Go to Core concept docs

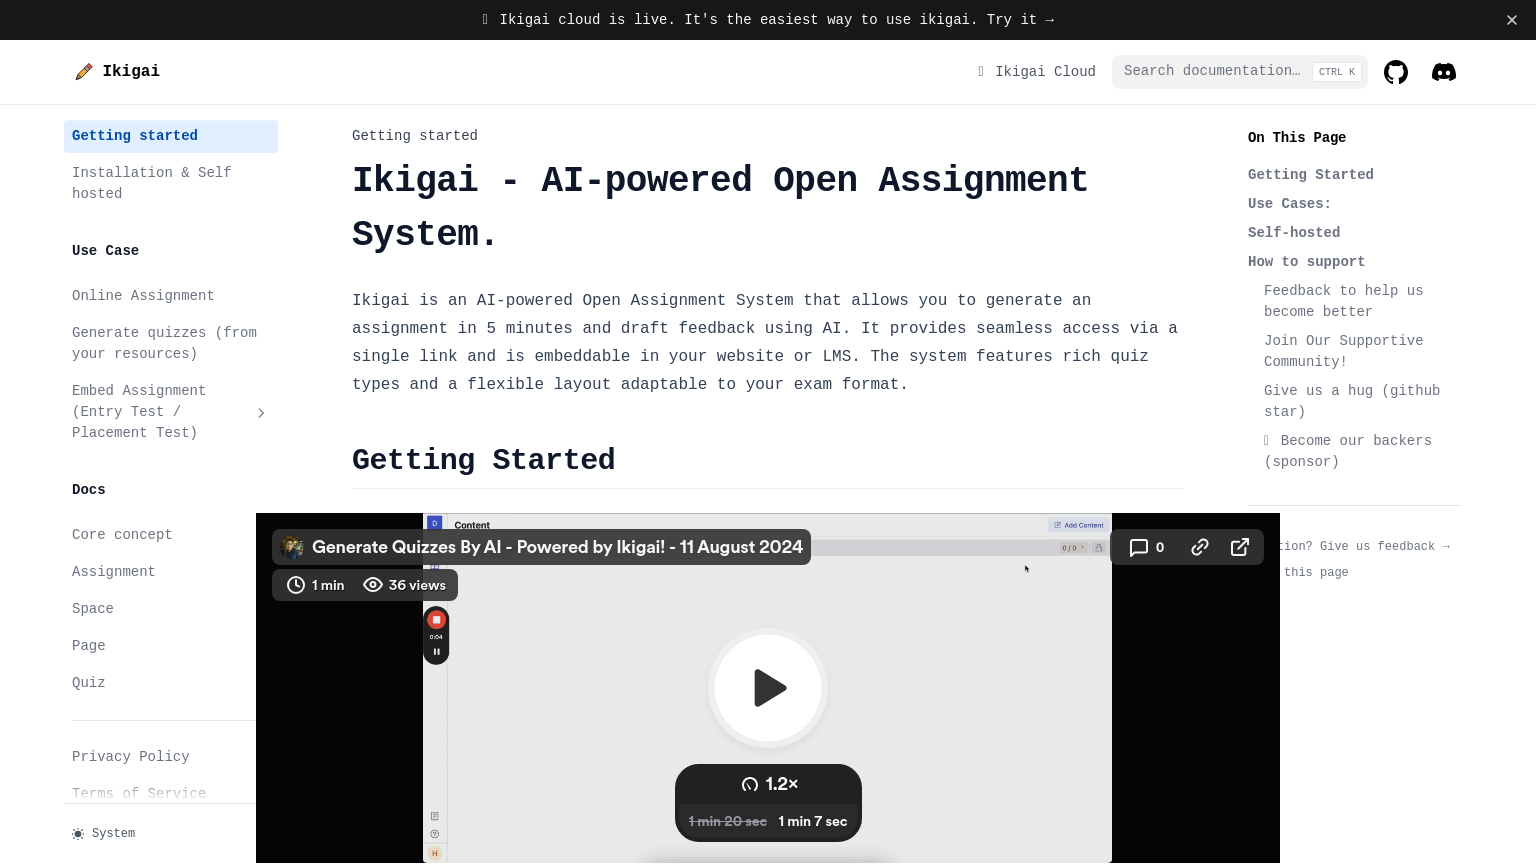click(x=122, y=535)
